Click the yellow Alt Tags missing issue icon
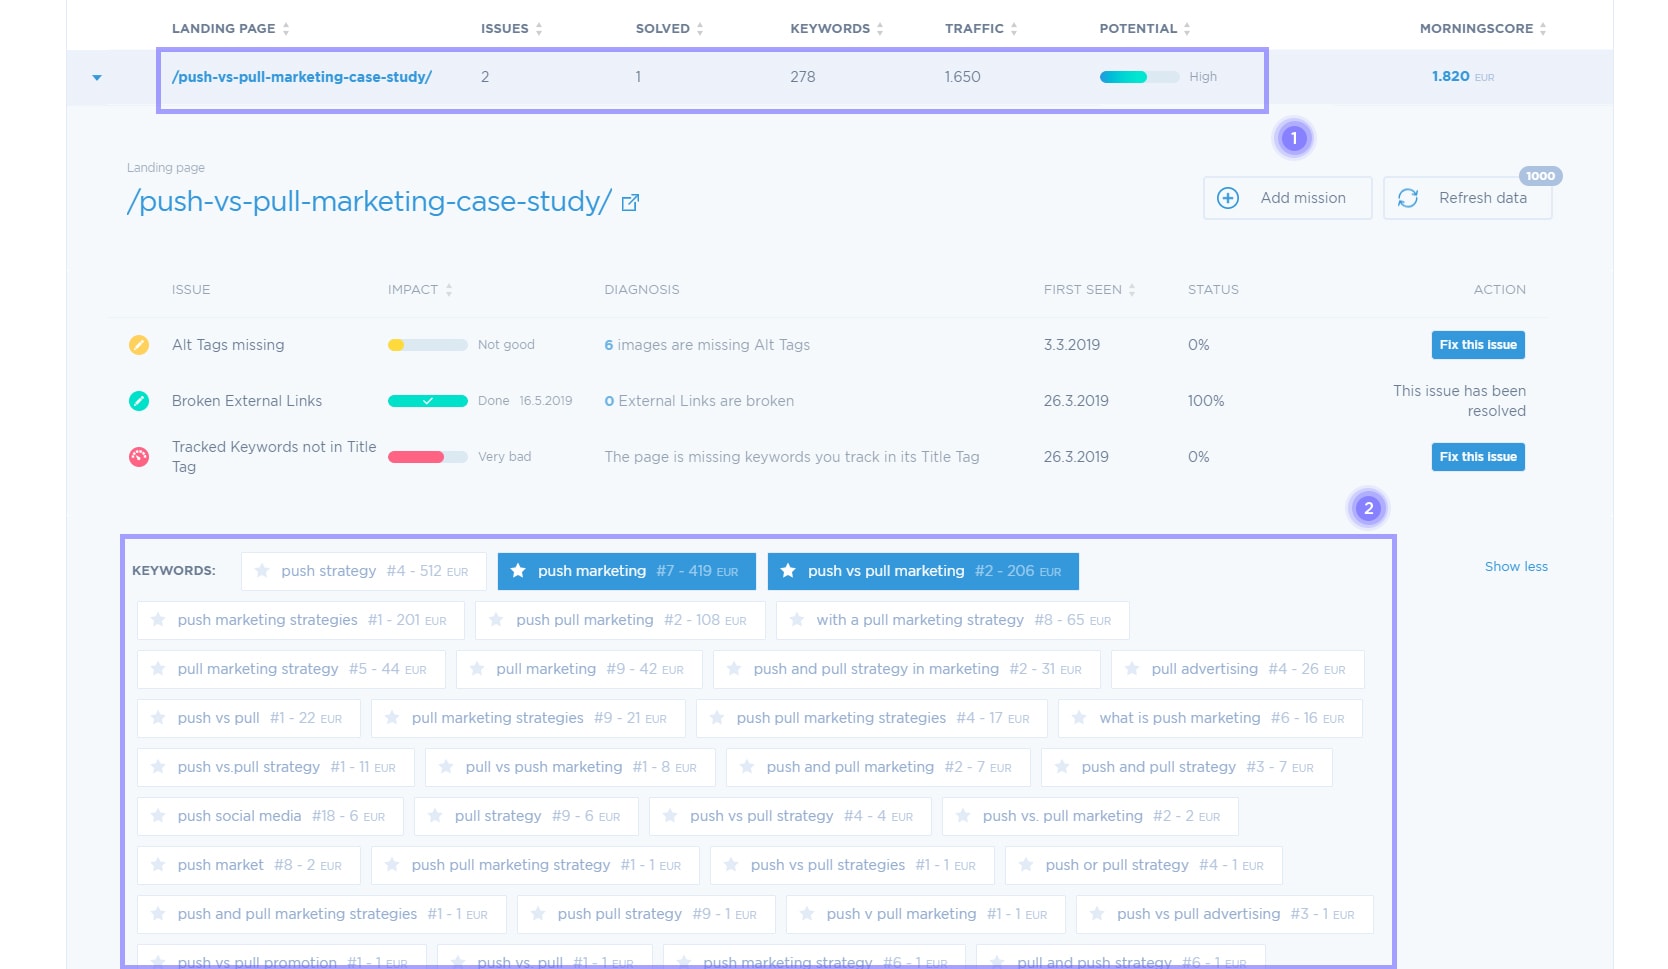Image resolution: width=1668 pixels, height=969 pixels. tap(139, 345)
